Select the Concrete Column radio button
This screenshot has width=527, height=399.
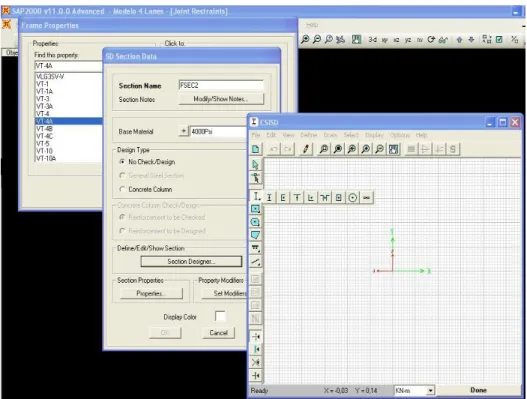122,189
